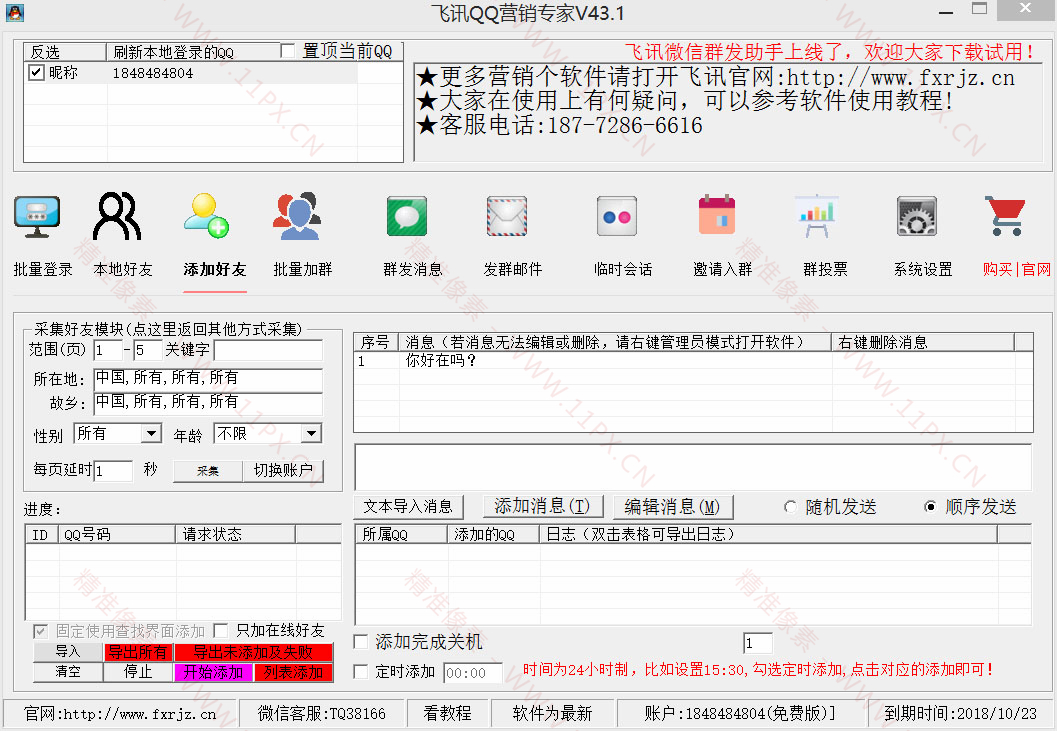
Task: Click the 关键字 input field
Action: tap(268, 350)
